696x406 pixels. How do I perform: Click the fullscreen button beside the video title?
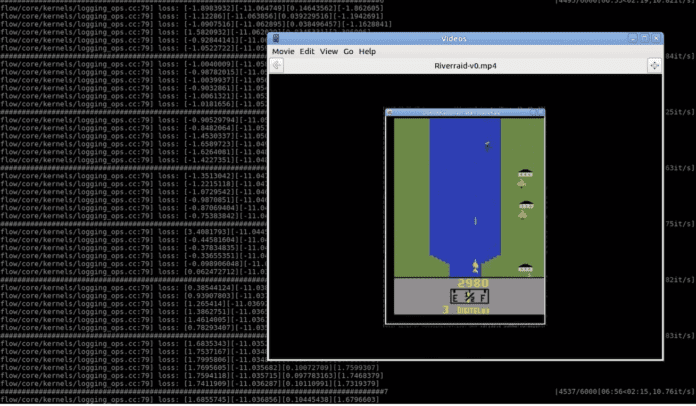click(654, 64)
